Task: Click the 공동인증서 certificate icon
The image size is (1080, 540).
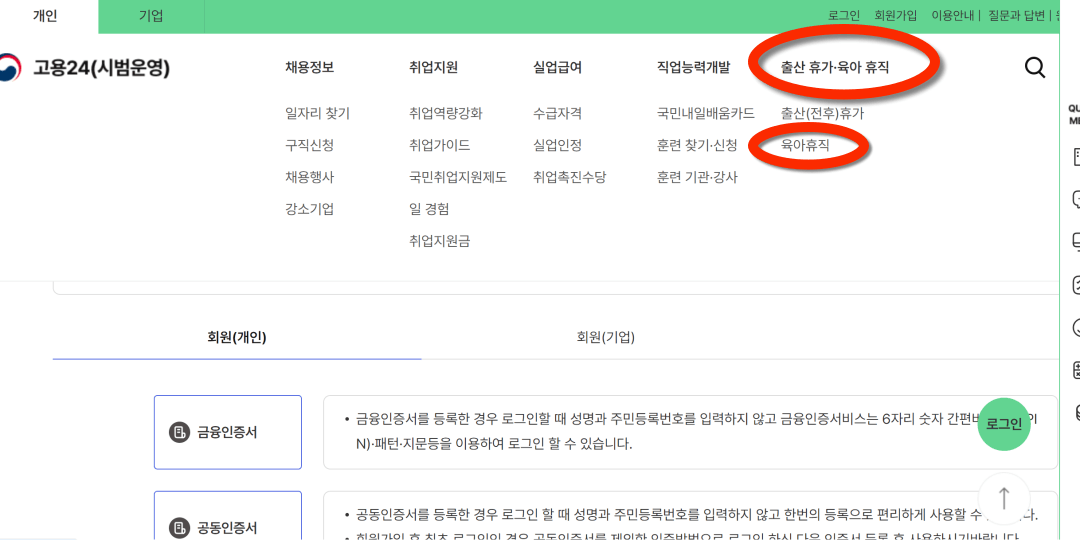Action: (179, 528)
